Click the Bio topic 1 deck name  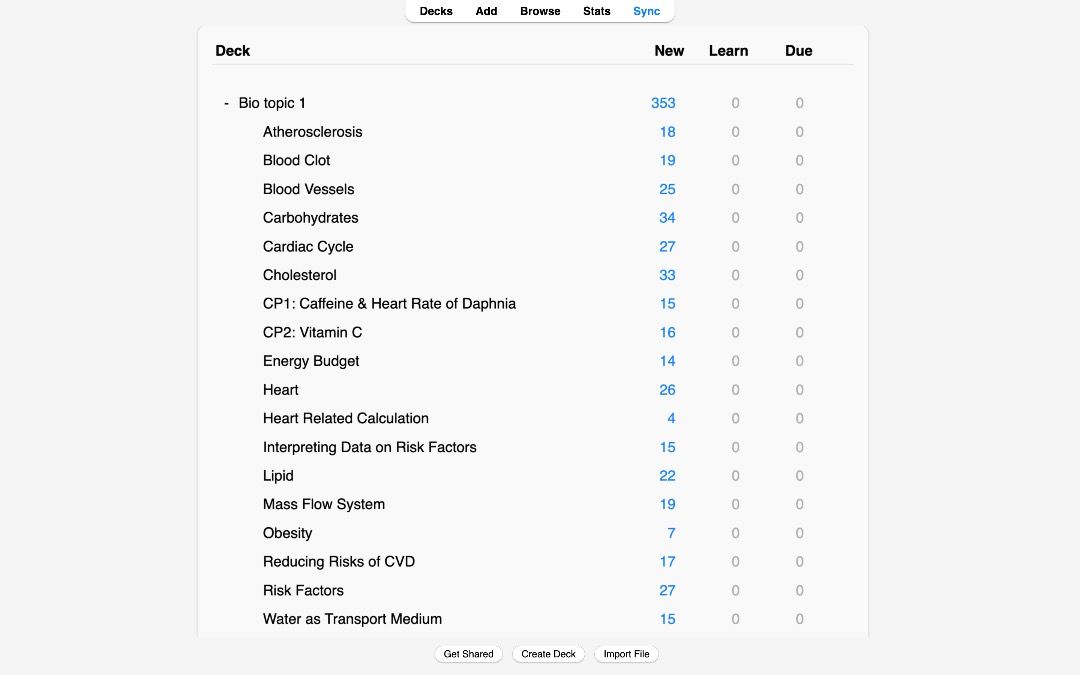(x=272, y=103)
